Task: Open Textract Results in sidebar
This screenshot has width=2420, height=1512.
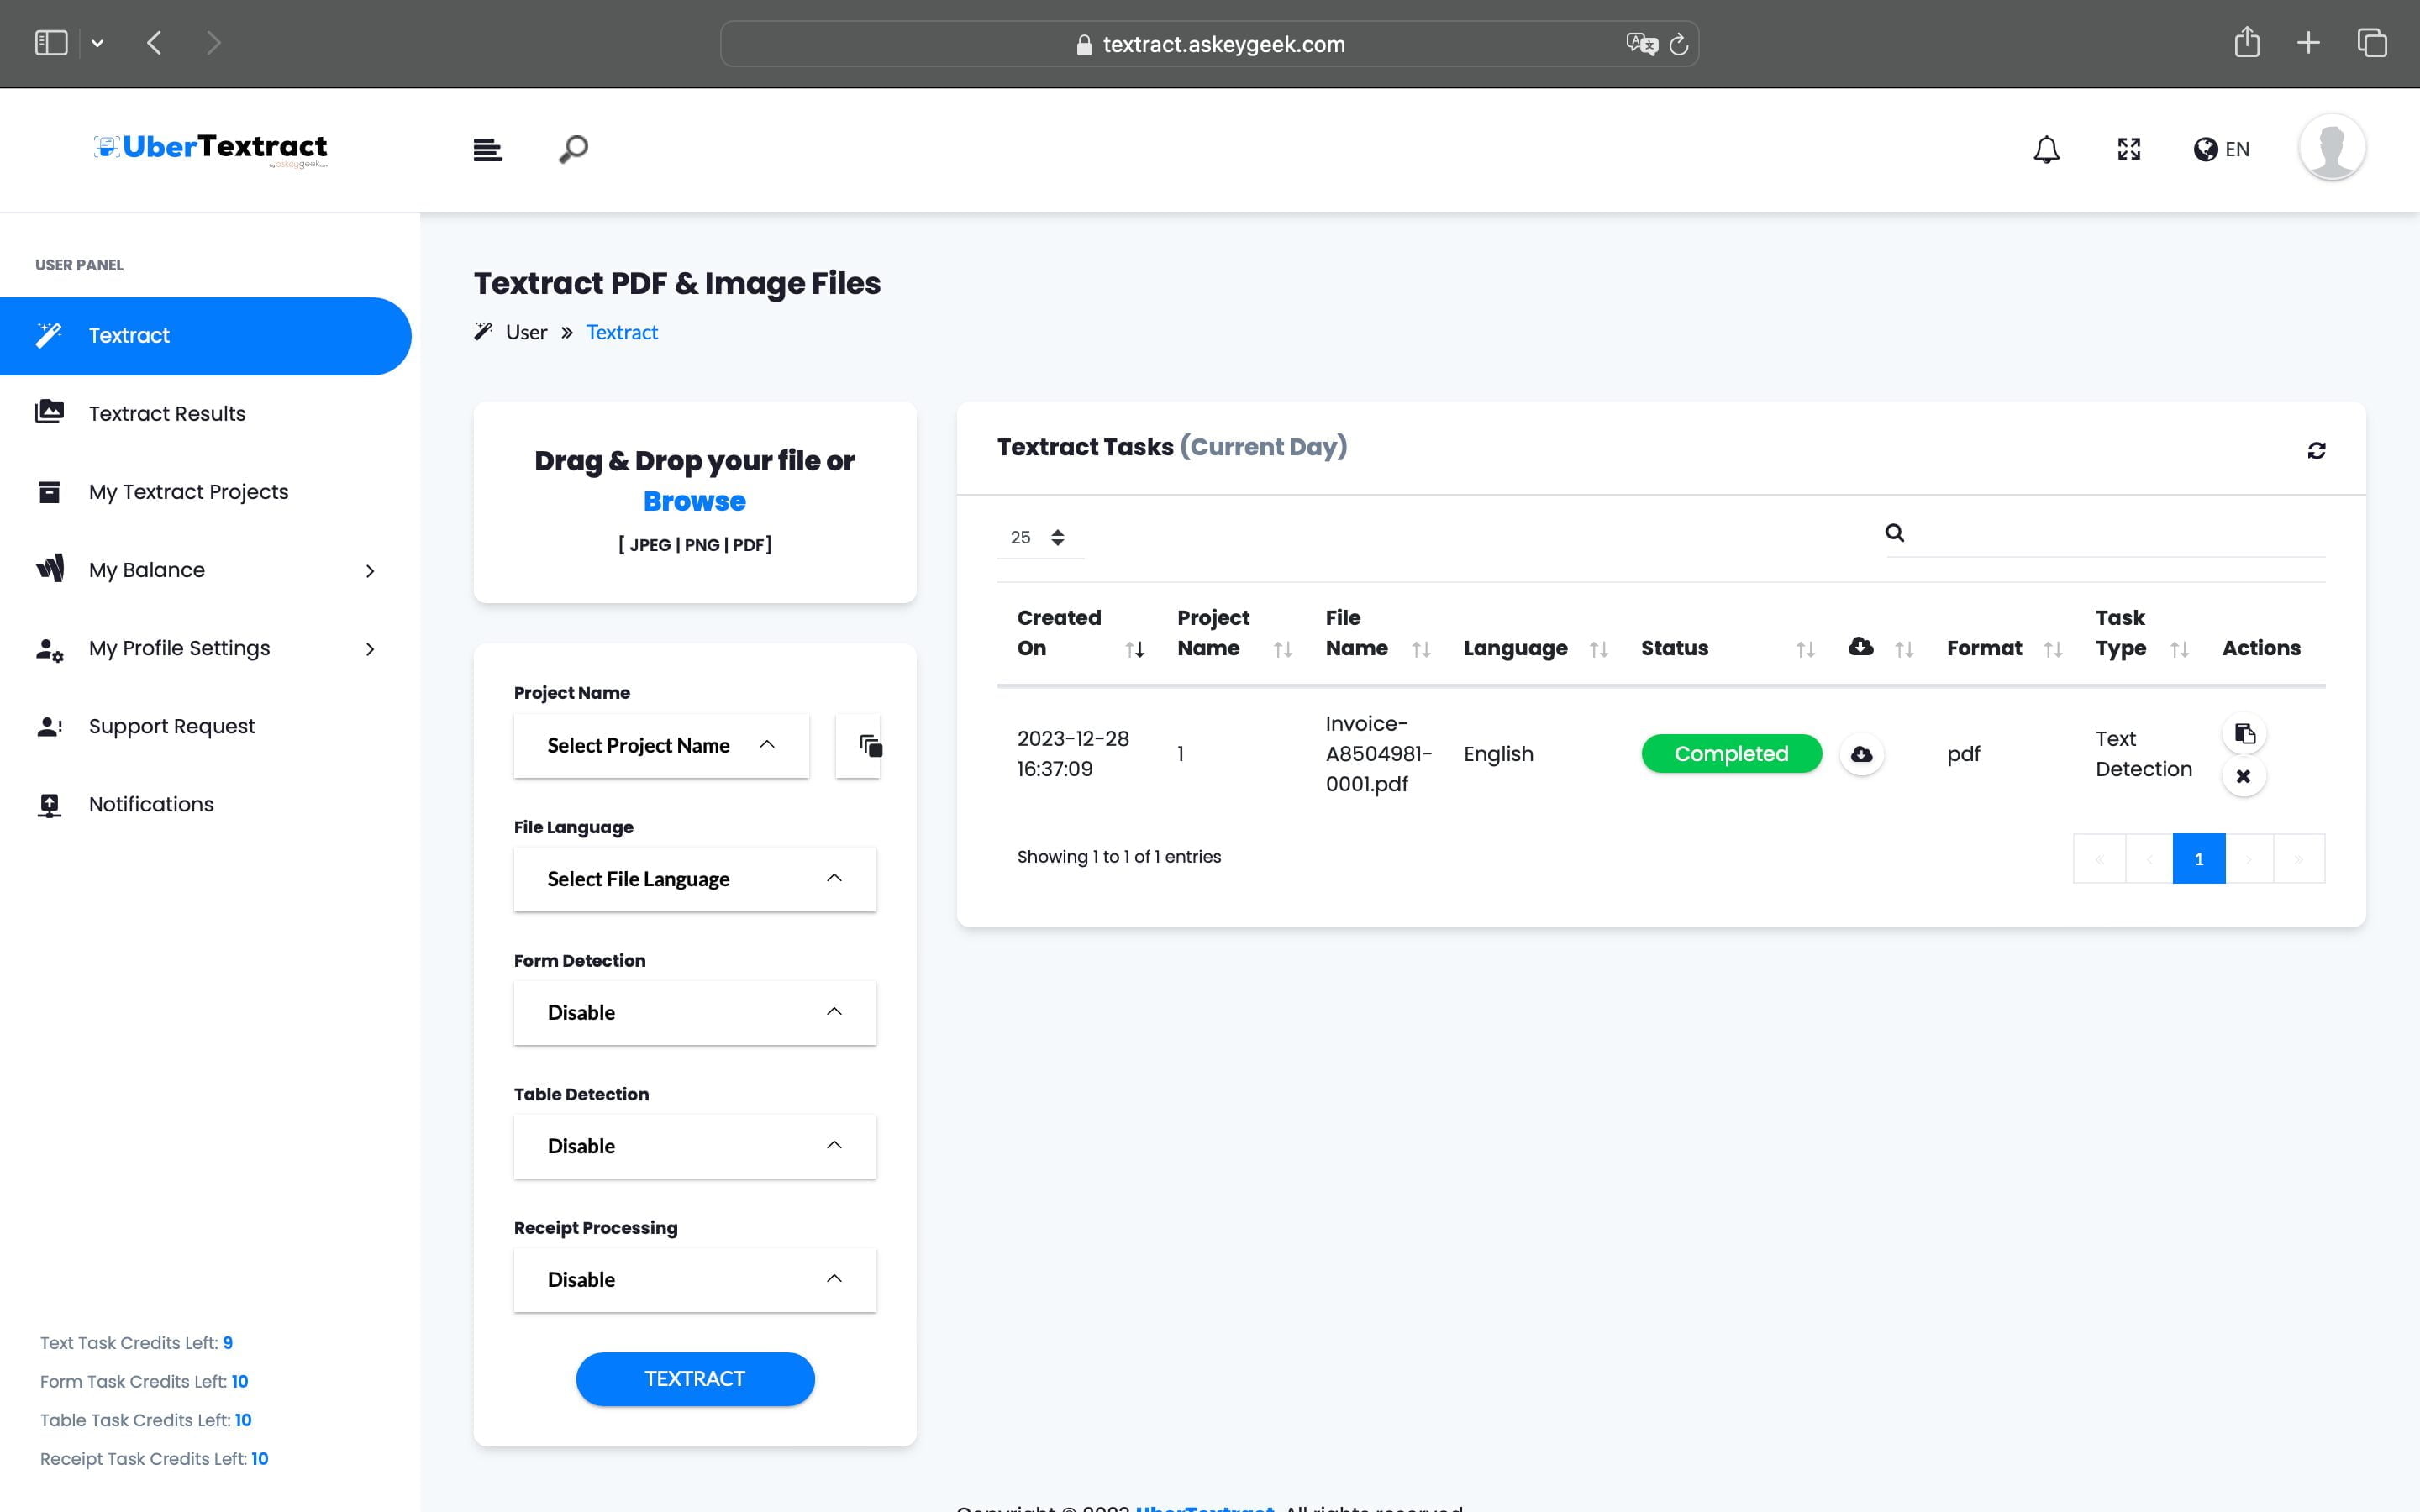Action: 166,414
